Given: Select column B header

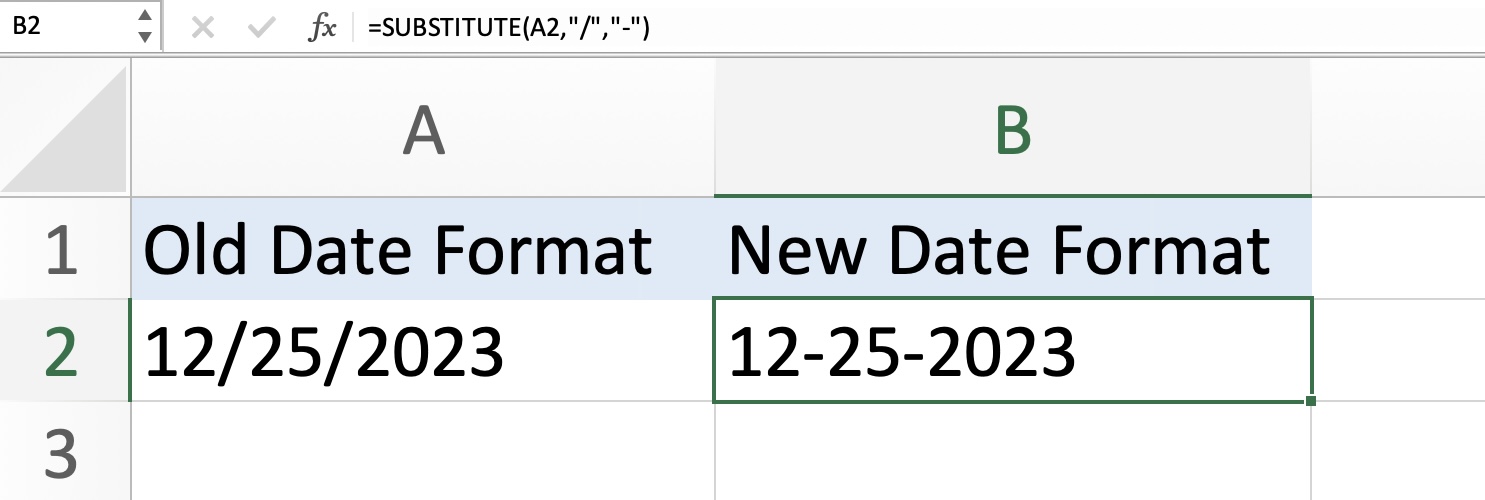Looking at the screenshot, I should click(x=1013, y=129).
